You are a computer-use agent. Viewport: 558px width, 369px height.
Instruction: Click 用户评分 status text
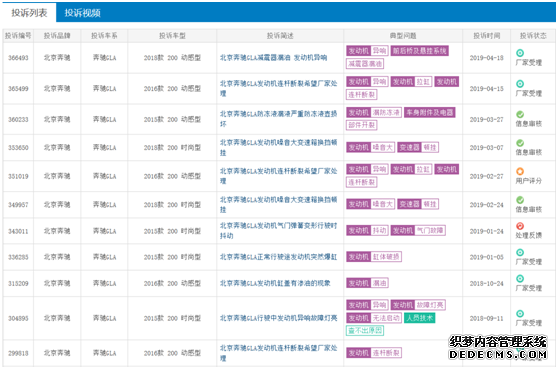529,181
